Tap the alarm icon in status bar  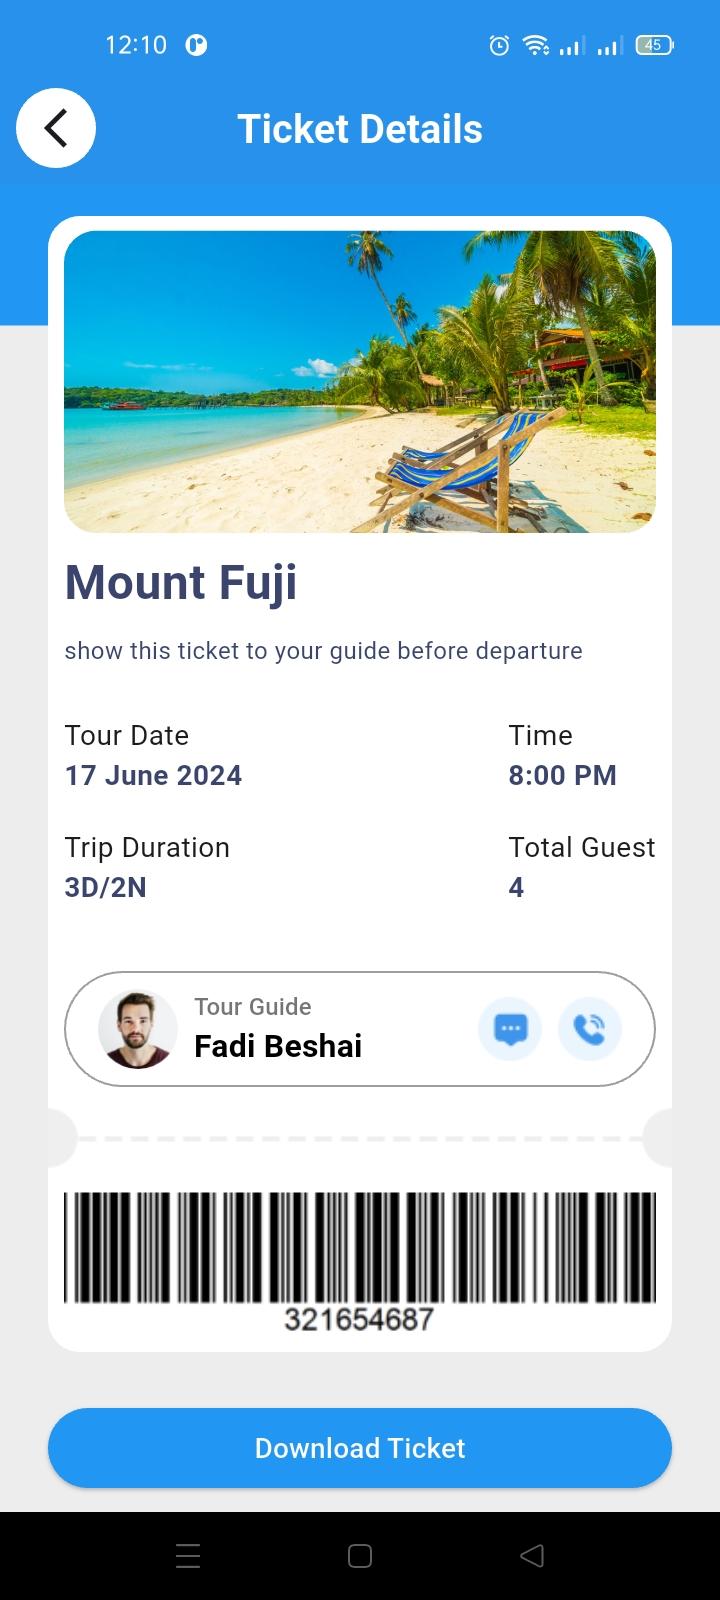pyautogui.click(x=499, y=45)
